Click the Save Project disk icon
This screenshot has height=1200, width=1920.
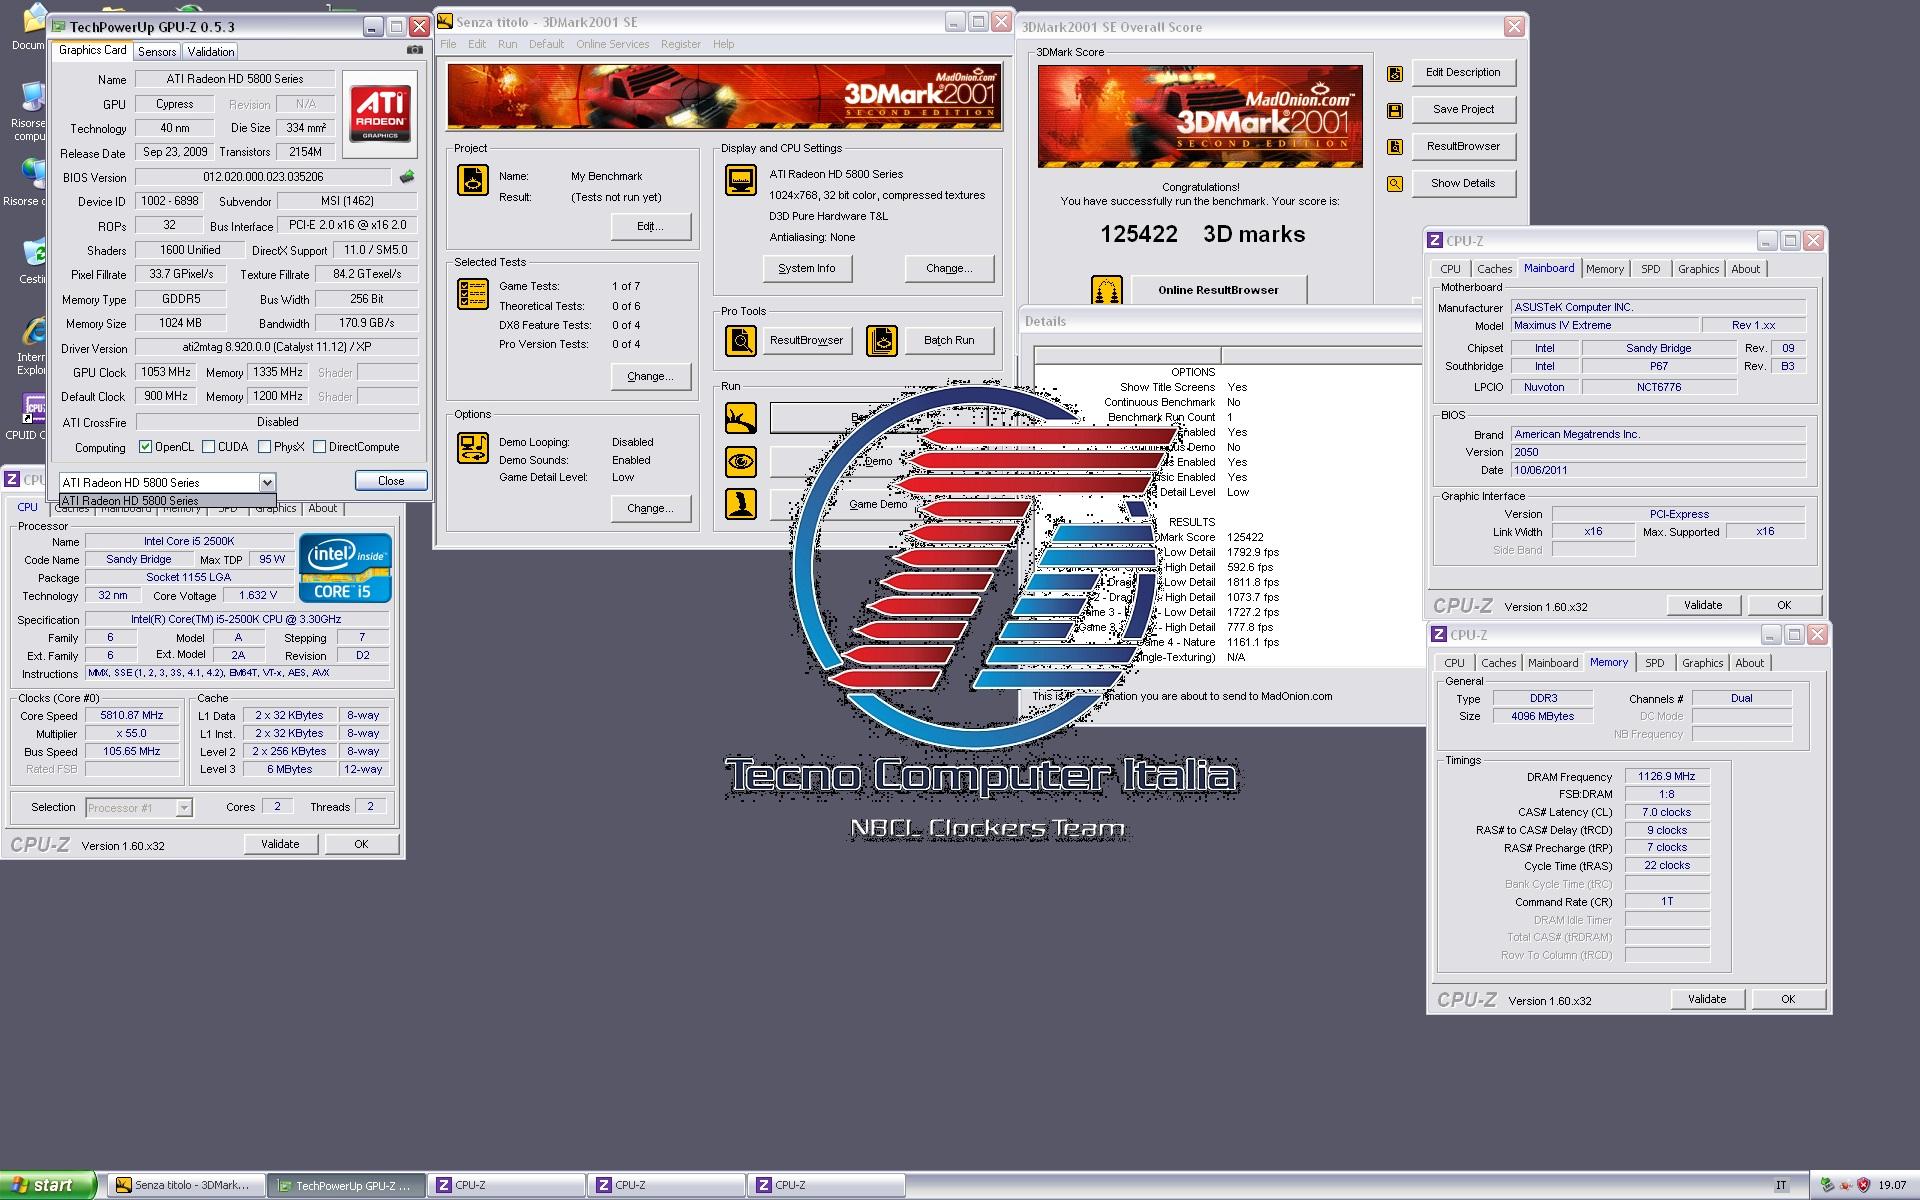[1395, 110]
